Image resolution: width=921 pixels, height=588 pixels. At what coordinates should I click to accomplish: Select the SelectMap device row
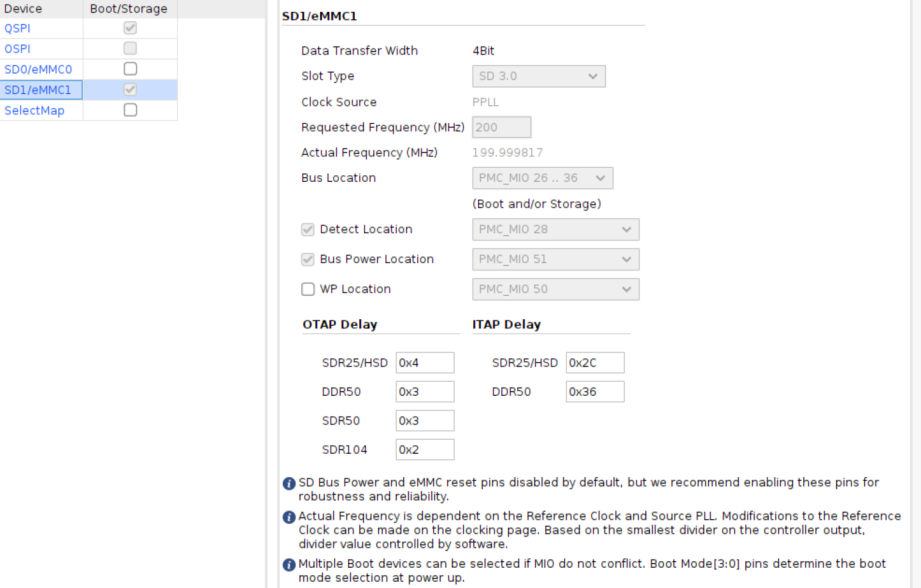[89, 110]
